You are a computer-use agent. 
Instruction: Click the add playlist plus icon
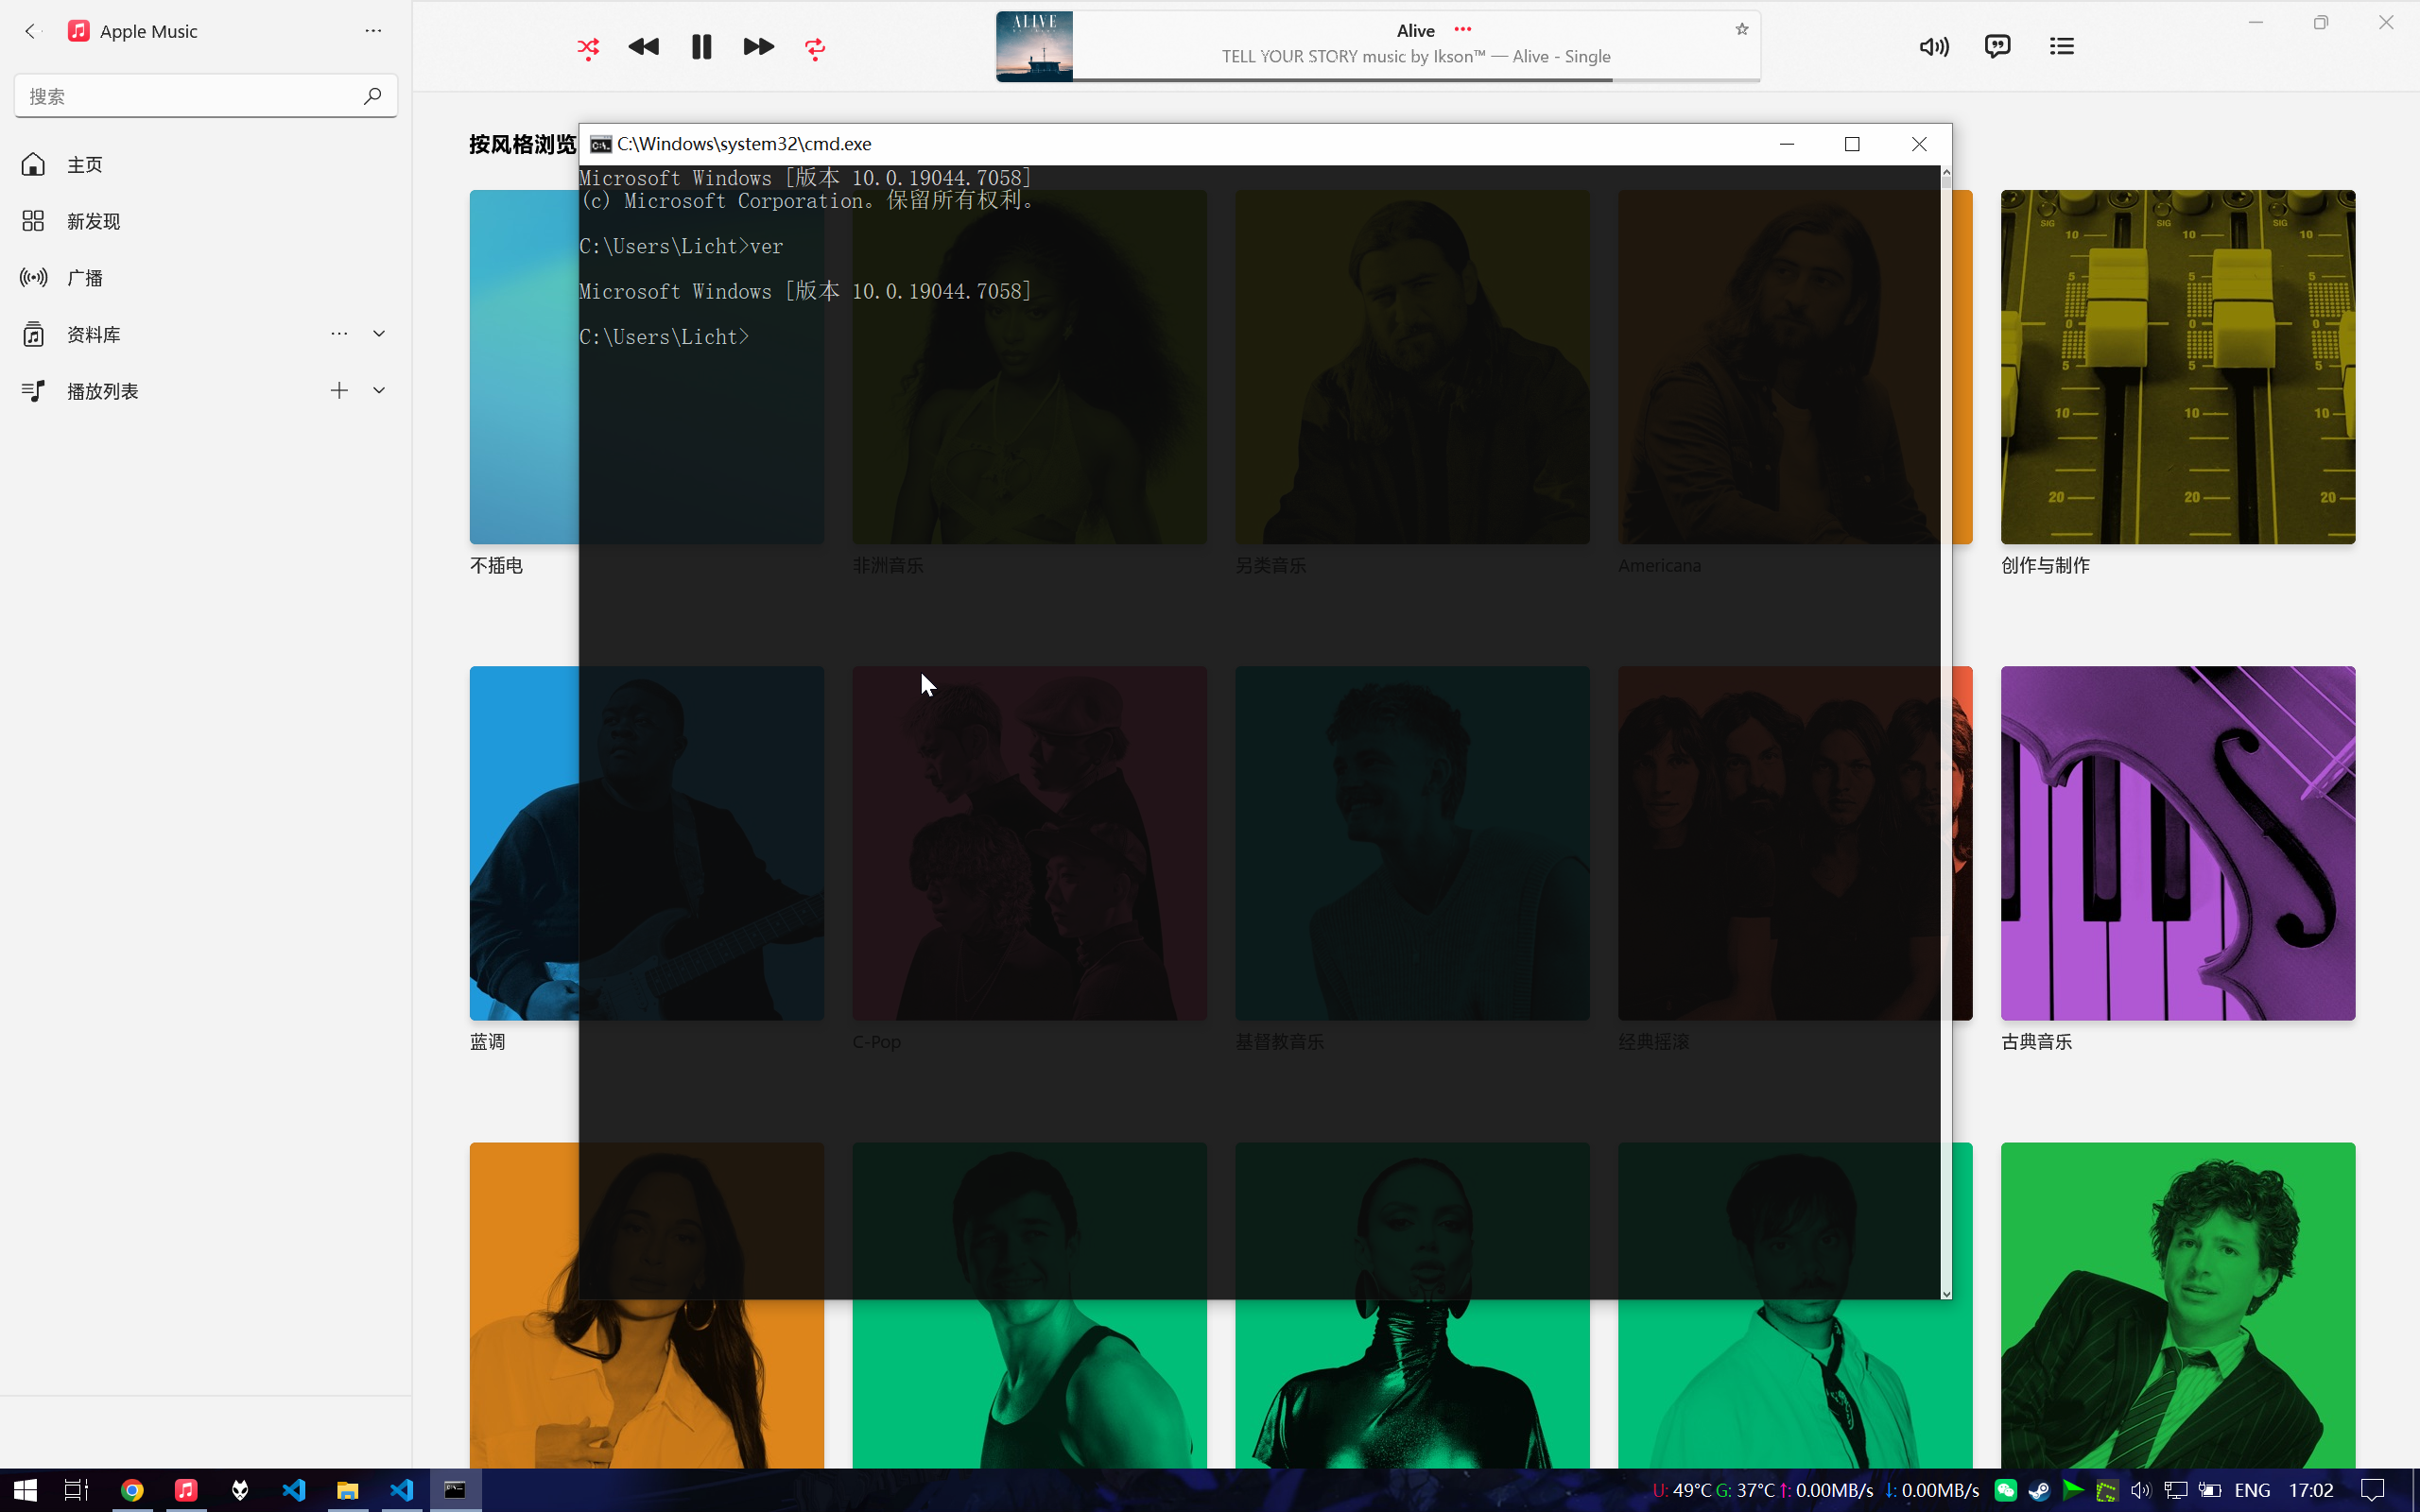(339, 390)
